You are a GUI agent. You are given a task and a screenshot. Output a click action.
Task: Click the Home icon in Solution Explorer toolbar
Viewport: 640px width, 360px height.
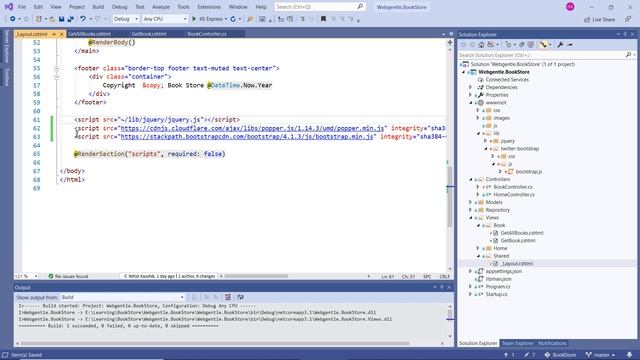[481, 44]
